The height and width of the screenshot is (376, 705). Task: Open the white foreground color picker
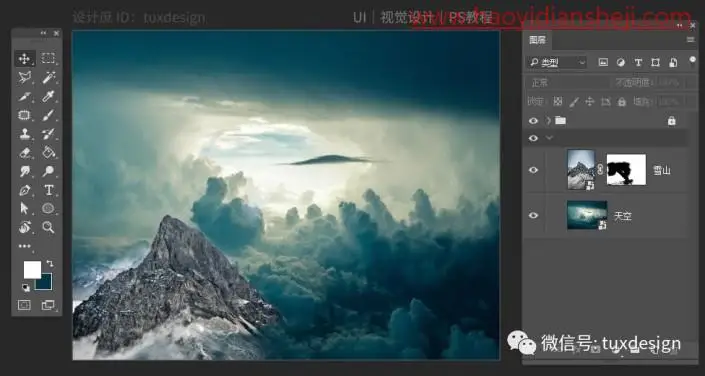[32, 270]
